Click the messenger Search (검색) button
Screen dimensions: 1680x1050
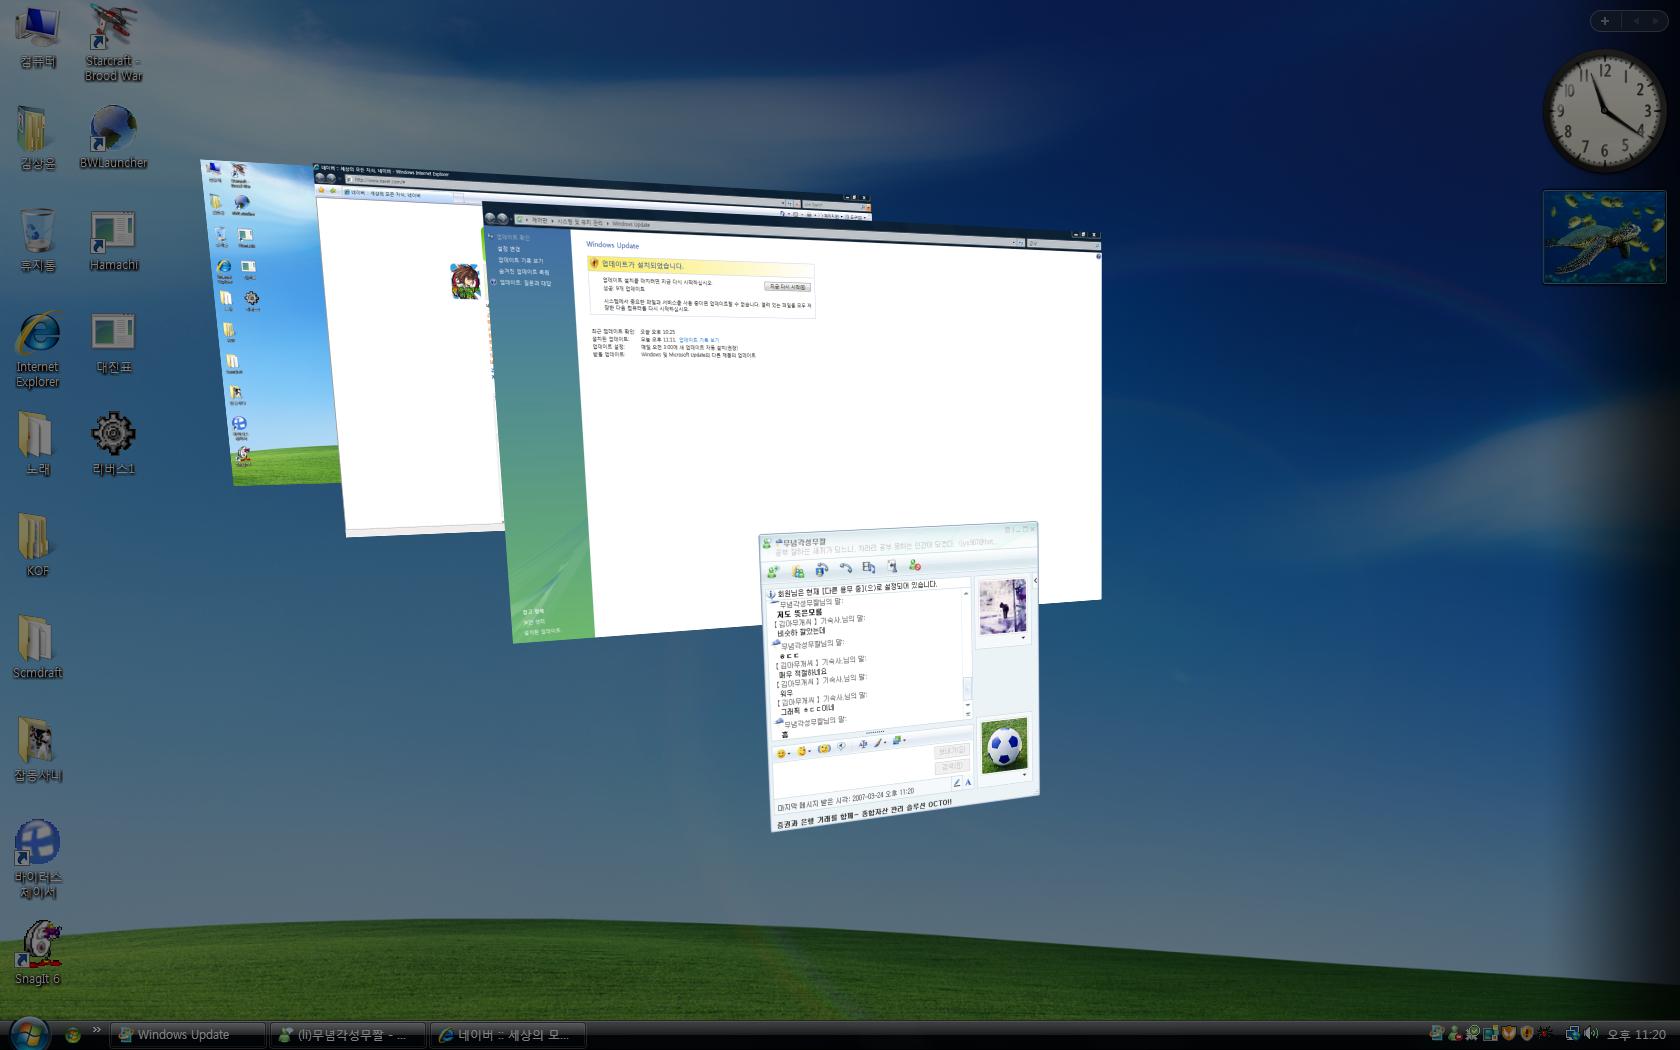952,767
